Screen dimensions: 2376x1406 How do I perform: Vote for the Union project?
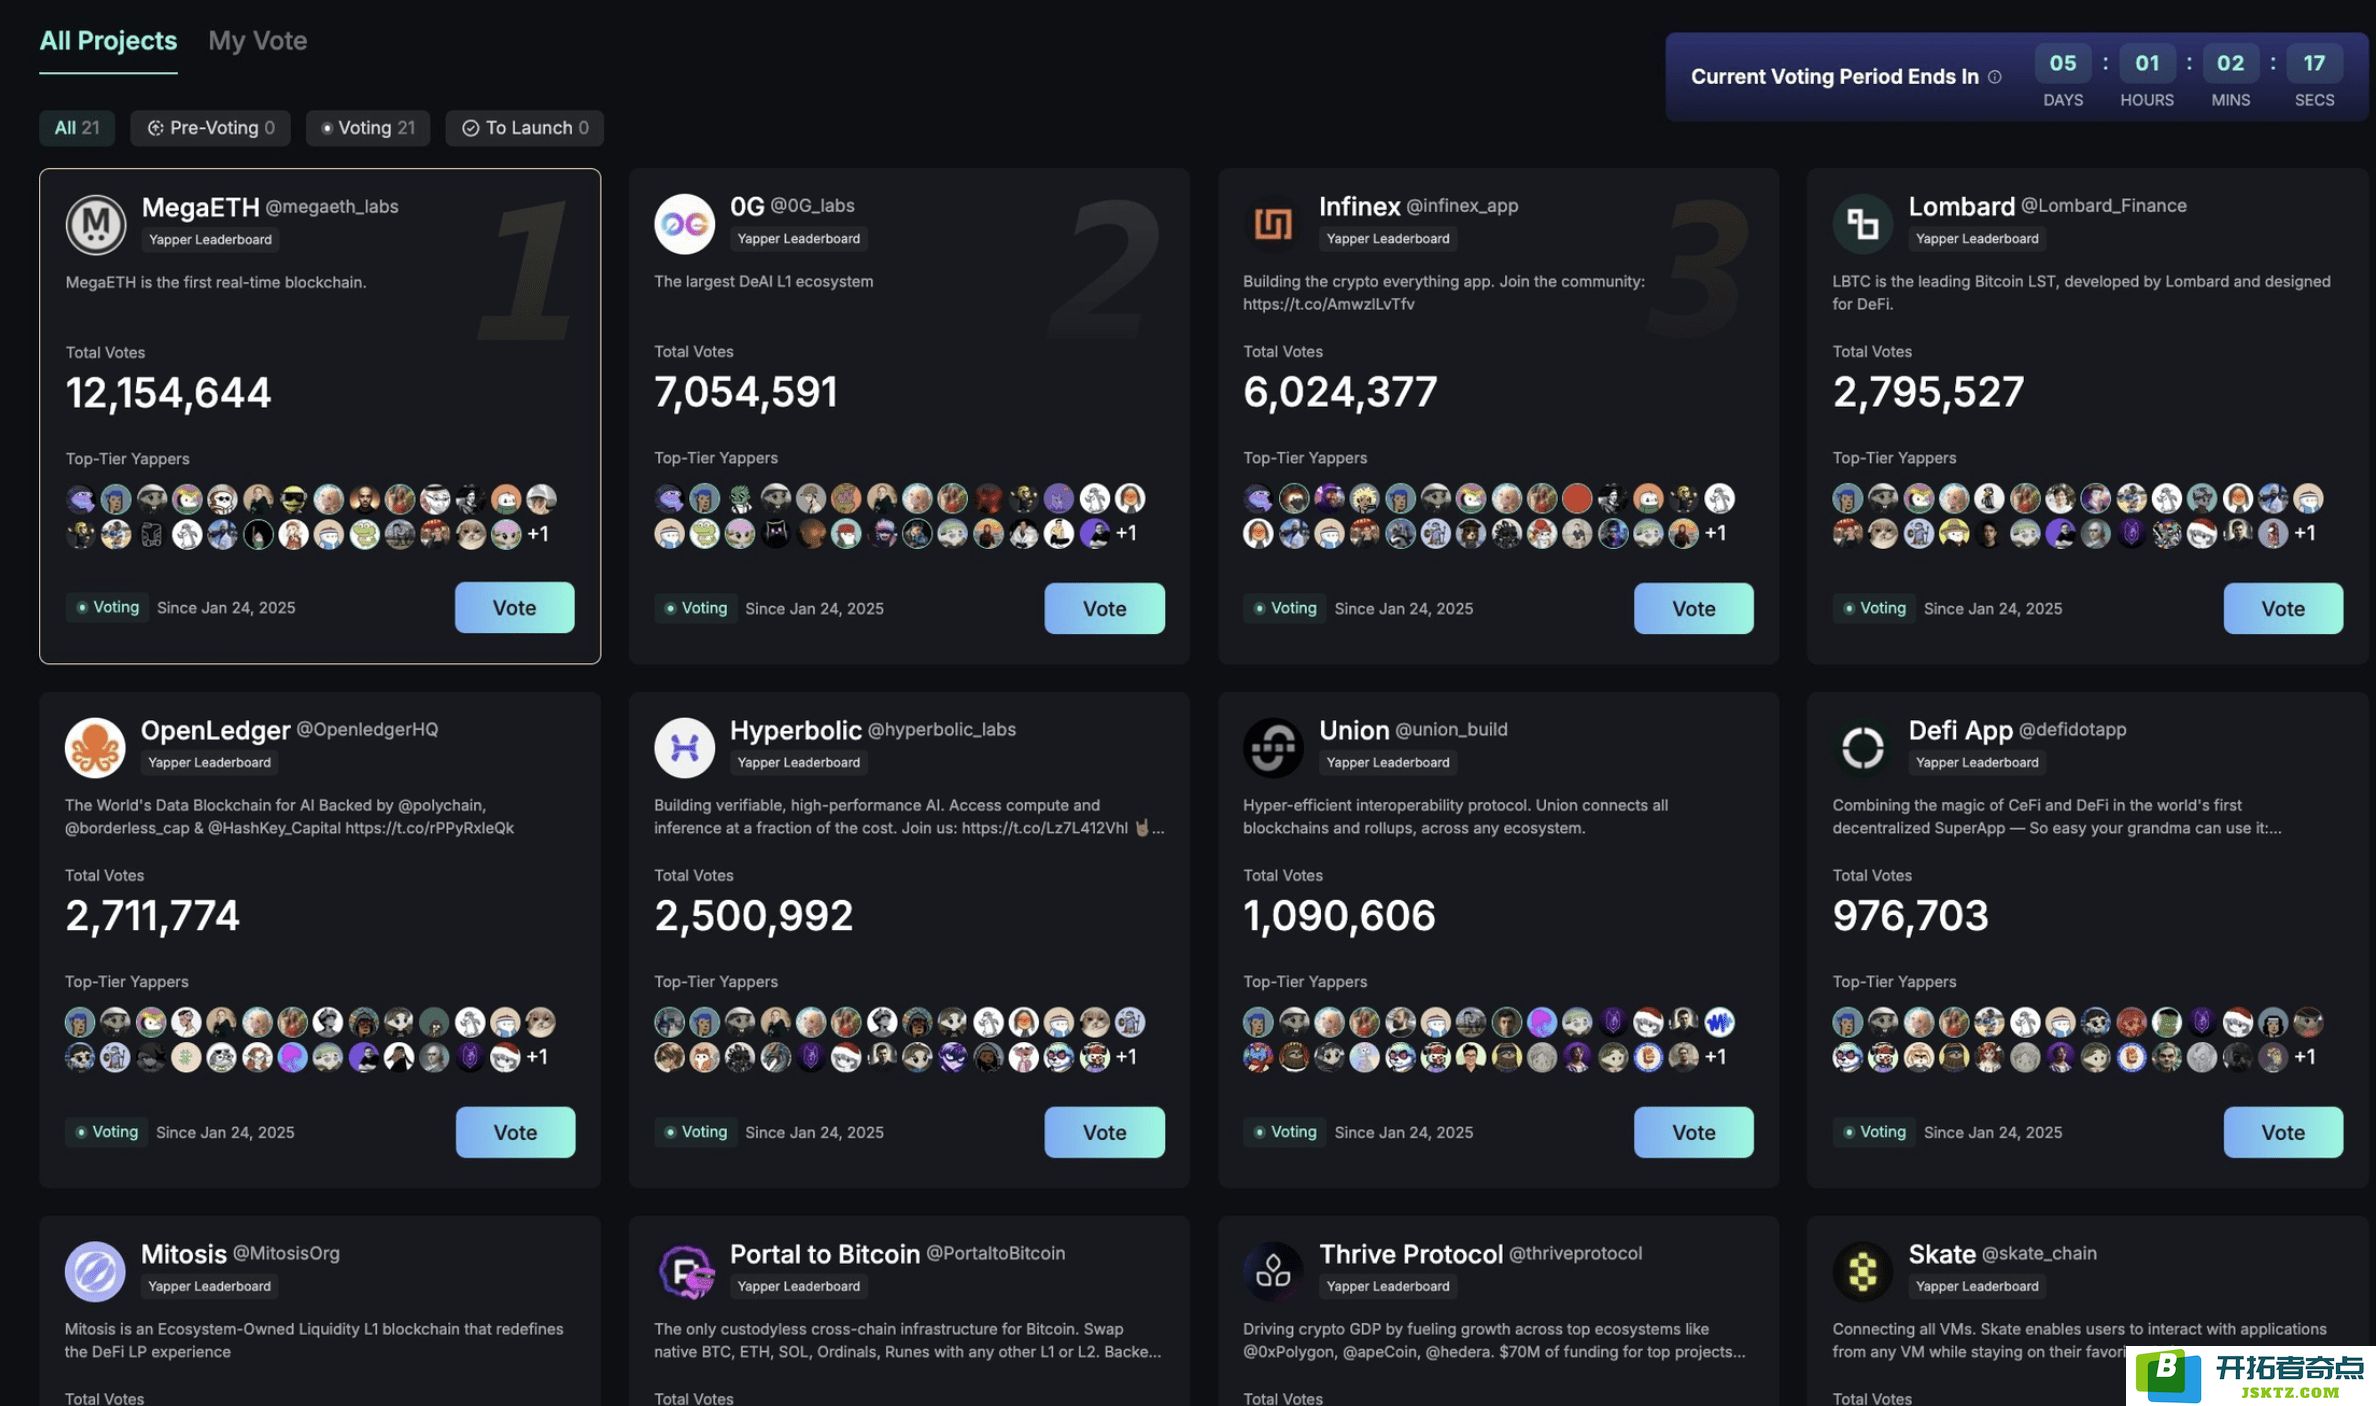[x=1694, y=1132]
